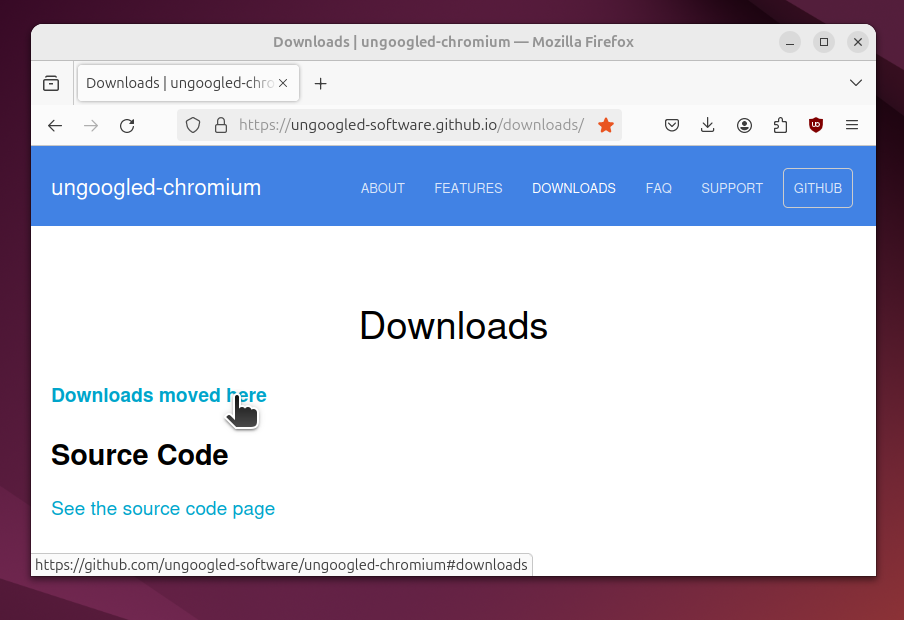Maximize the Firefox window
904x620 pixels.
824,42
